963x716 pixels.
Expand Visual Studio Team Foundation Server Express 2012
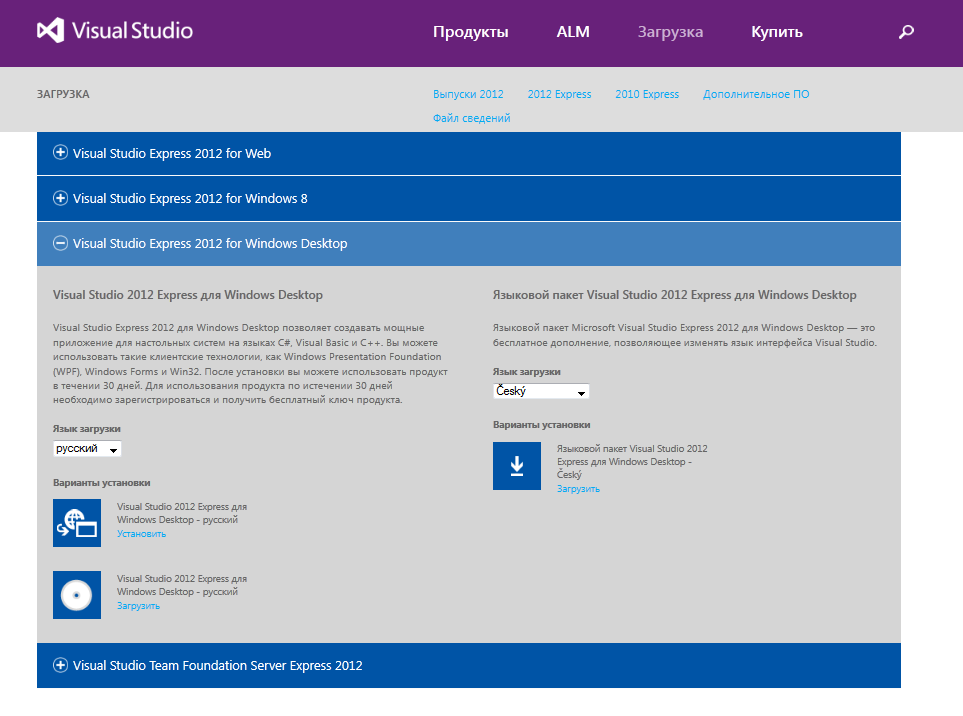(218, 665)
